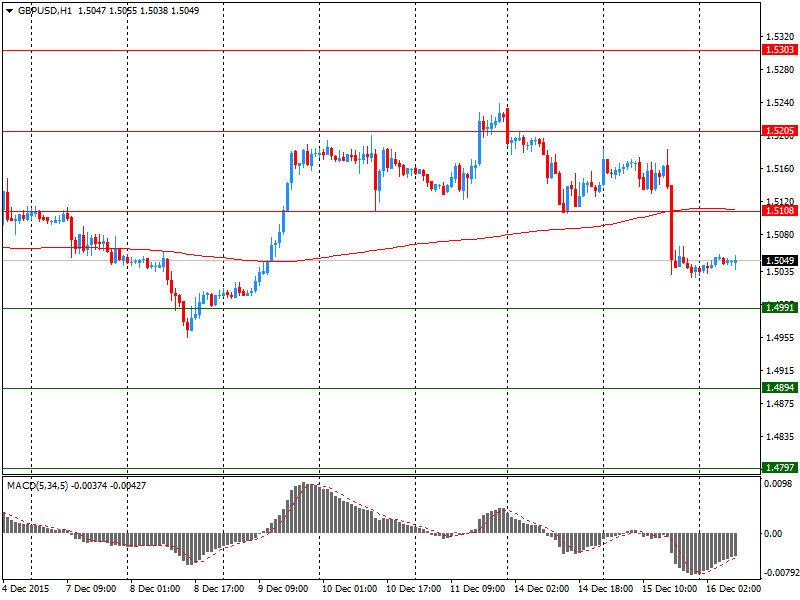
Task: Click the 1.5160 price scale value
Action: point(780,168)
